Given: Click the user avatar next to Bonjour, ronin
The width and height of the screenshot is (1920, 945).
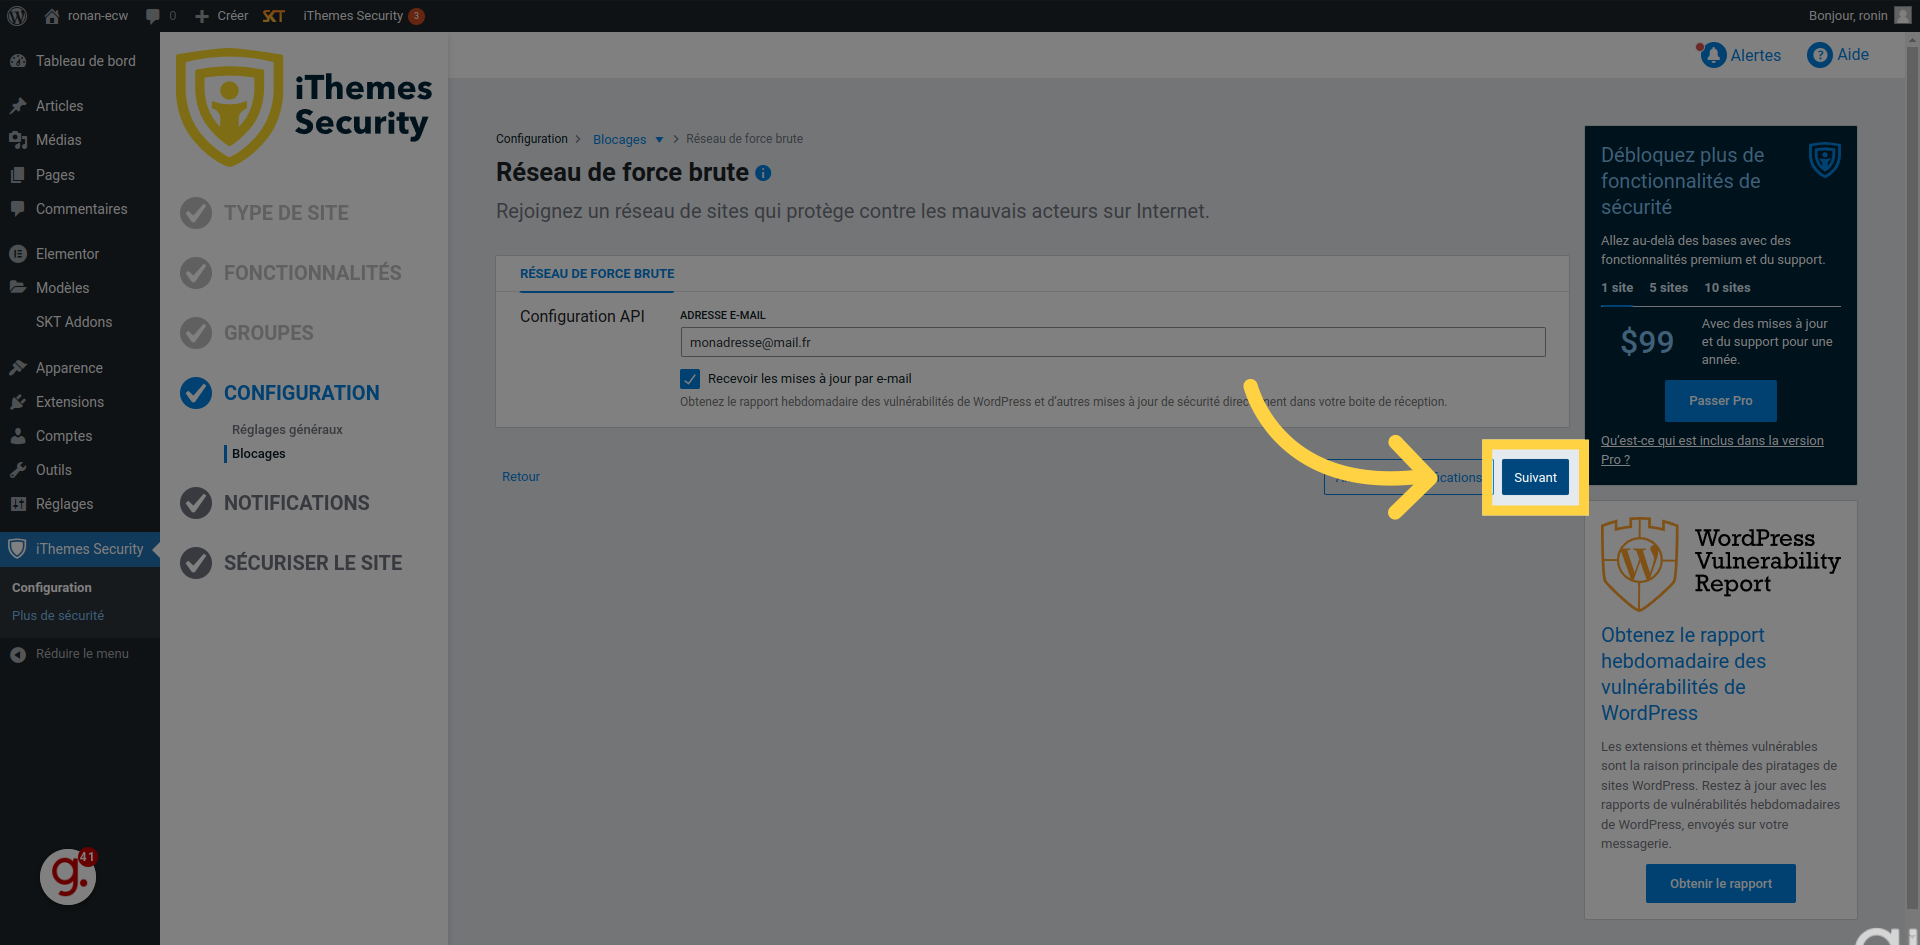Looking at the screenshot, I should (1902, 15).
